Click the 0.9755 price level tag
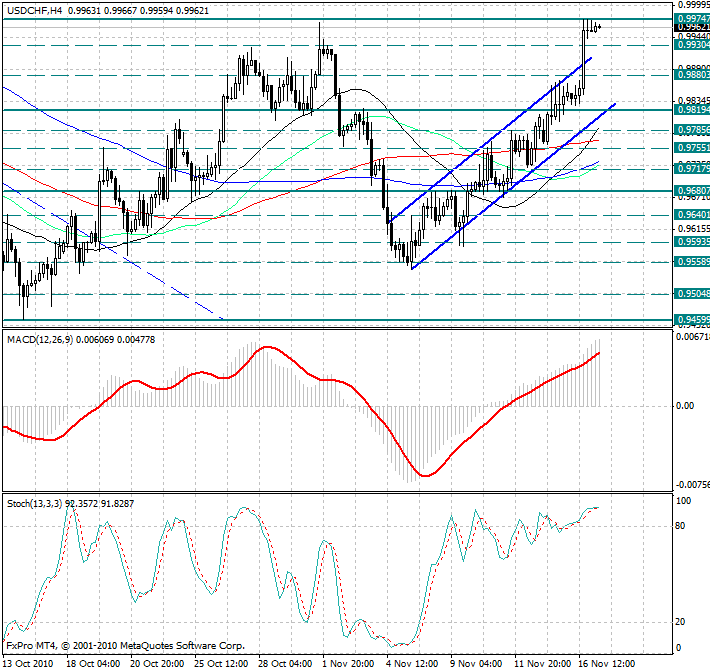710x671 pixels. tap(692, 147)
